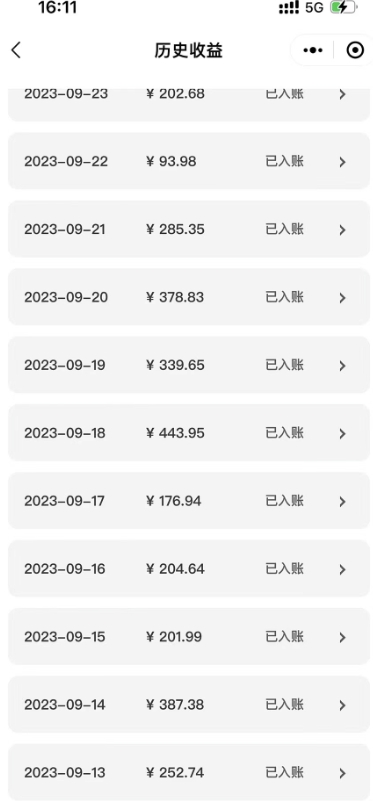
Task: Open the 2023-09-17 earnings record
Action: (x=189, y=501)
